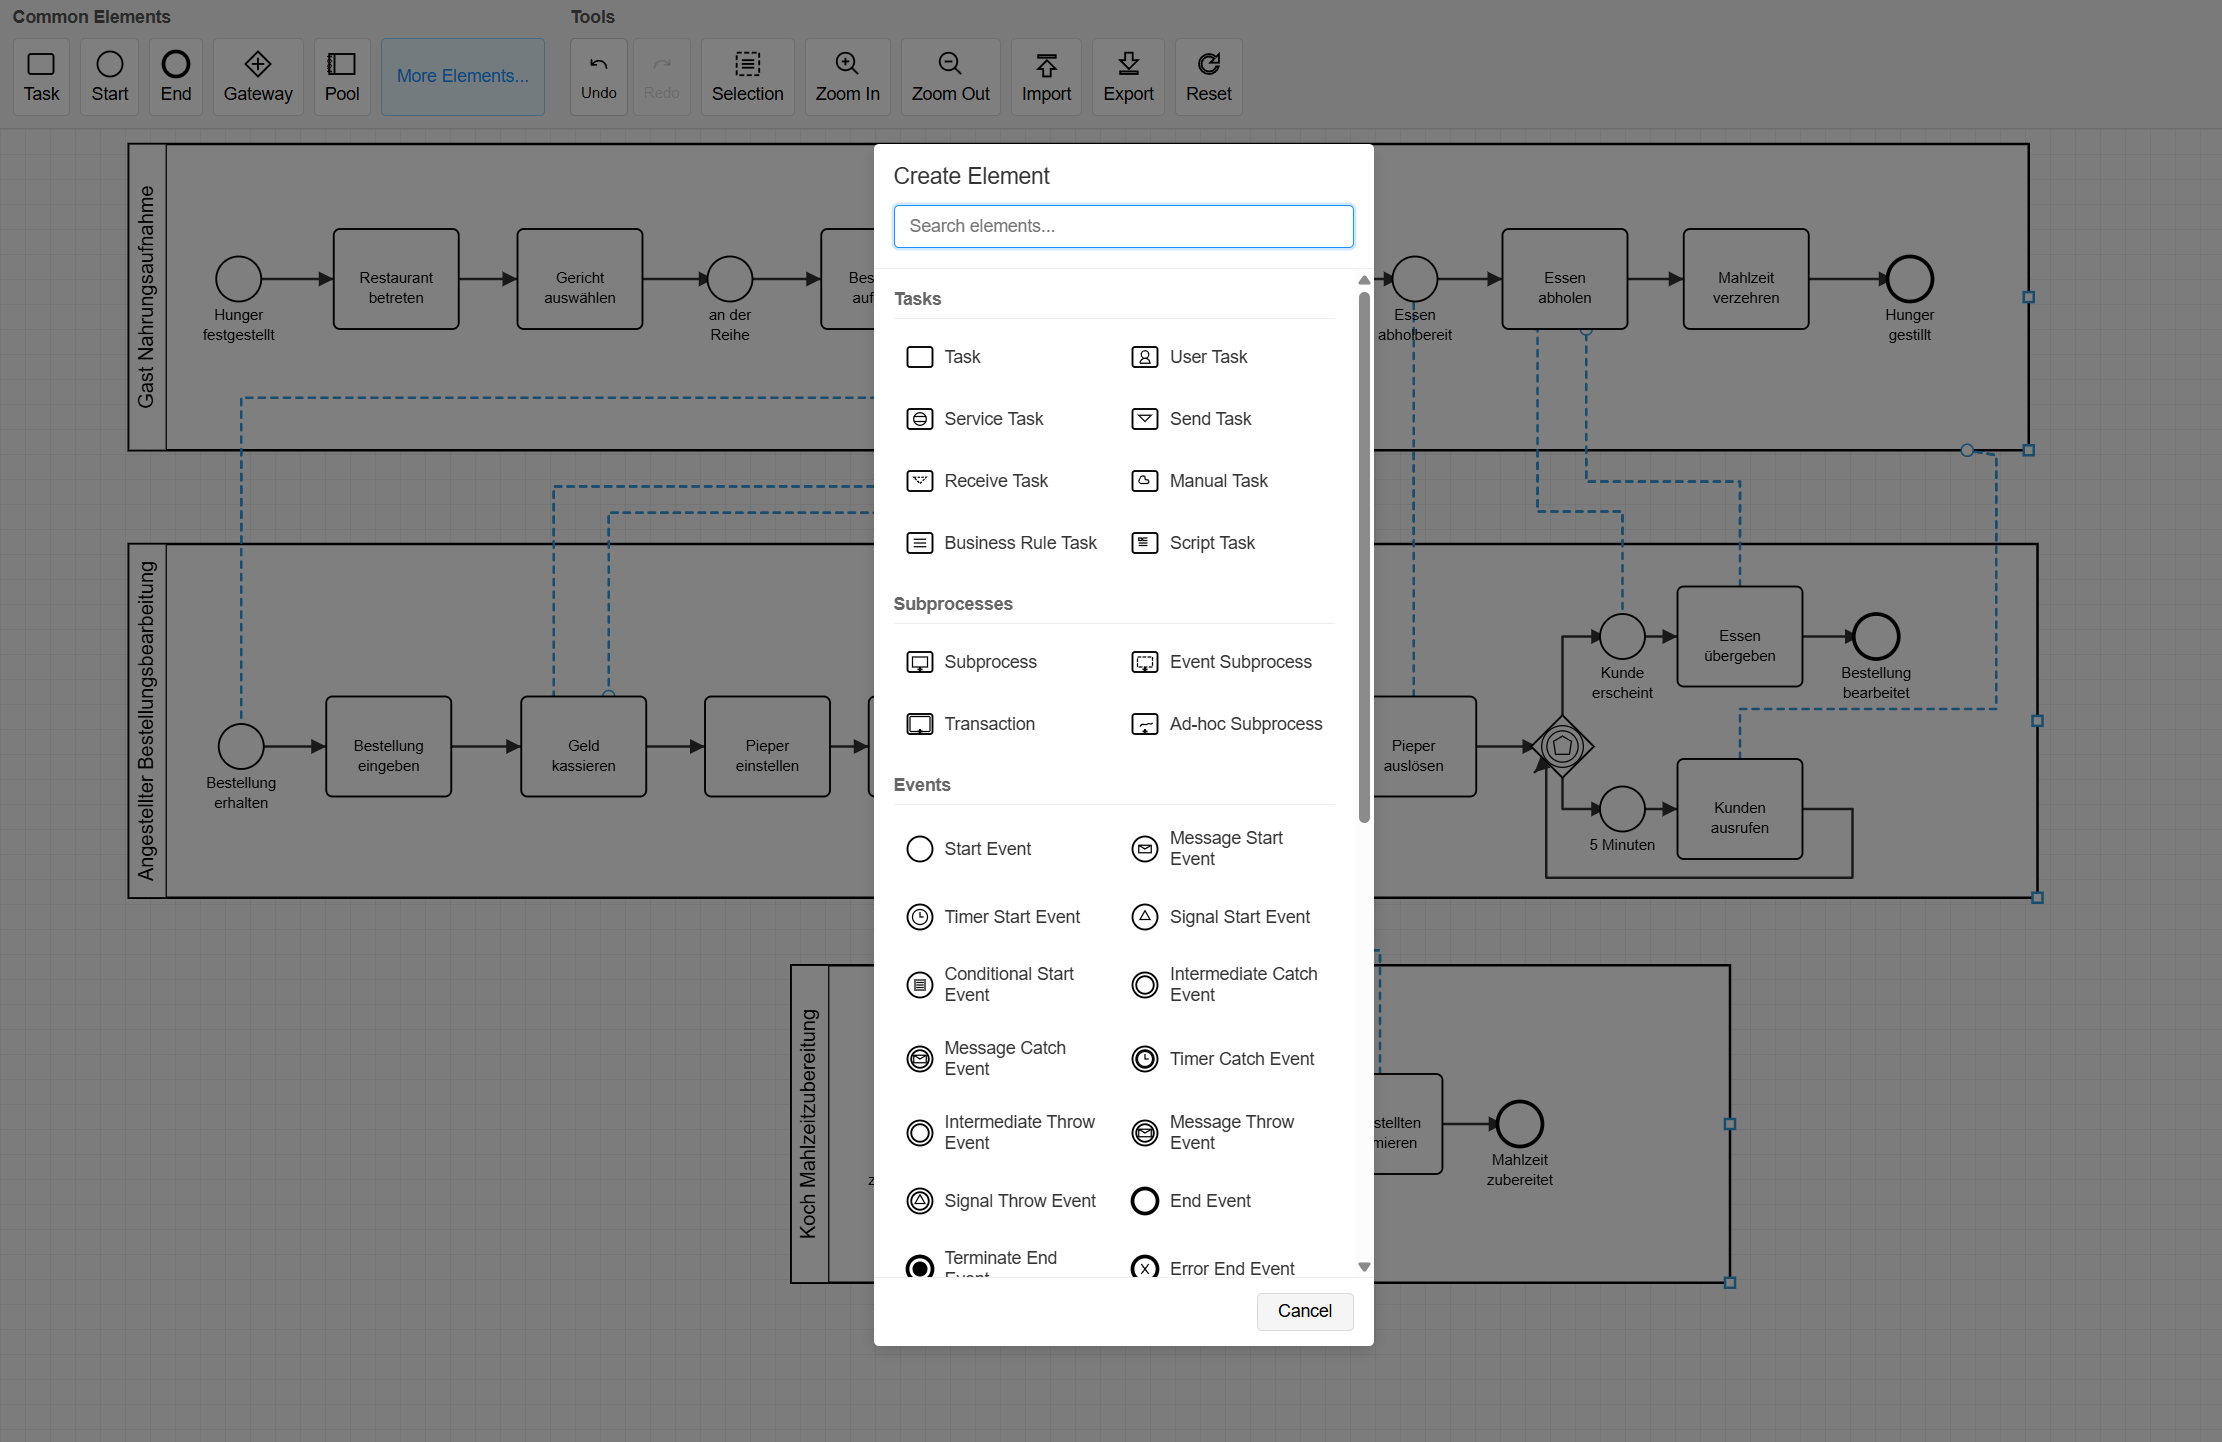Image resolution: width=2222 pixels, height=1442 pixels.
Task: Activate the Selection tool
Action: (x=748, y=77)
